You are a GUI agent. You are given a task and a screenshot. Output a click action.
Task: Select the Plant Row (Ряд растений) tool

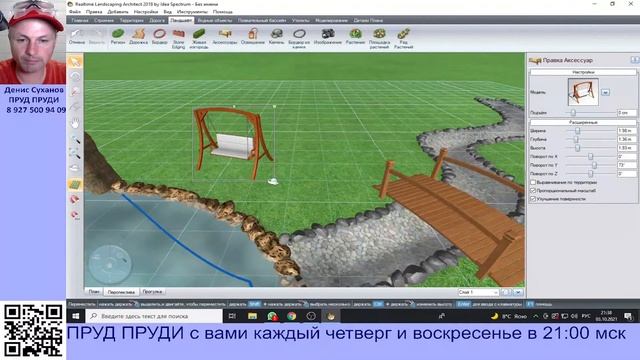(x=403, y=38)
